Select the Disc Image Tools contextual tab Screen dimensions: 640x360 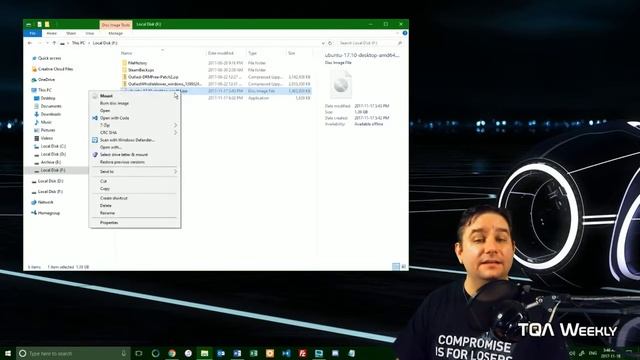[116, 25]
